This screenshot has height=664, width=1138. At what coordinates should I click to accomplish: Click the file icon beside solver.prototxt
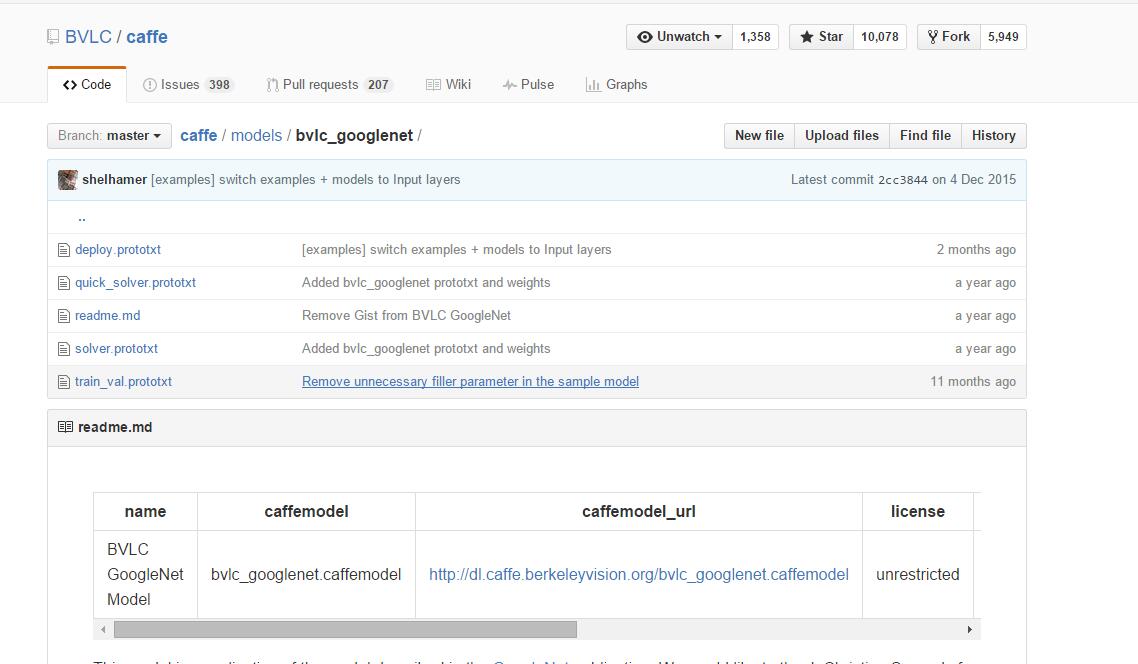point(64,349)
